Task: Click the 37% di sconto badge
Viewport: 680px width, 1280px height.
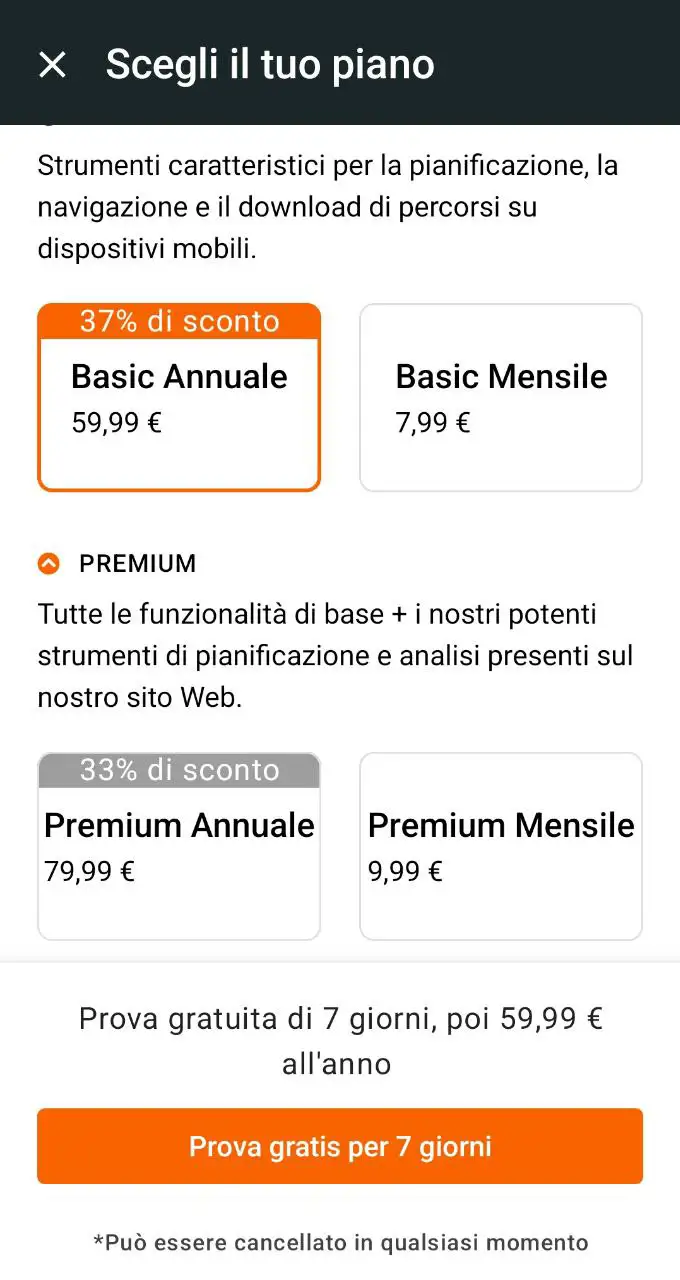Action: pos(179,321)
